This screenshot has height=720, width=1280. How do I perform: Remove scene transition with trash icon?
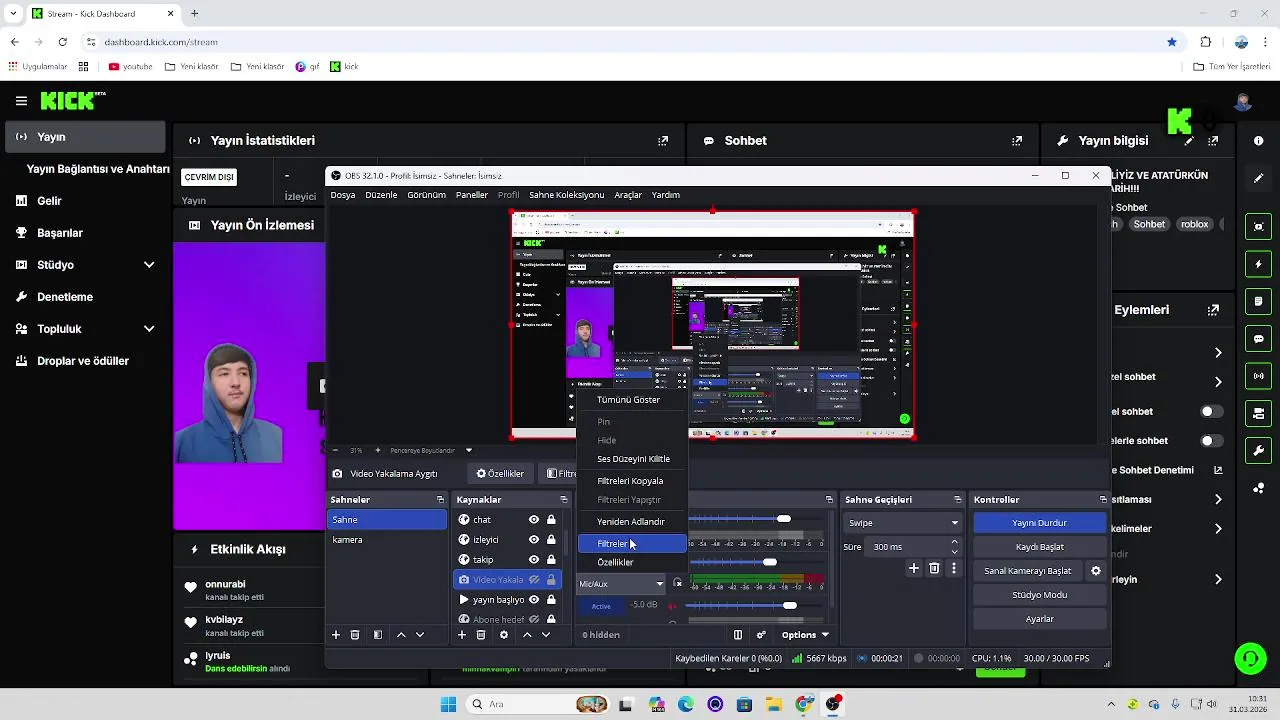click(x=934, y=568)
